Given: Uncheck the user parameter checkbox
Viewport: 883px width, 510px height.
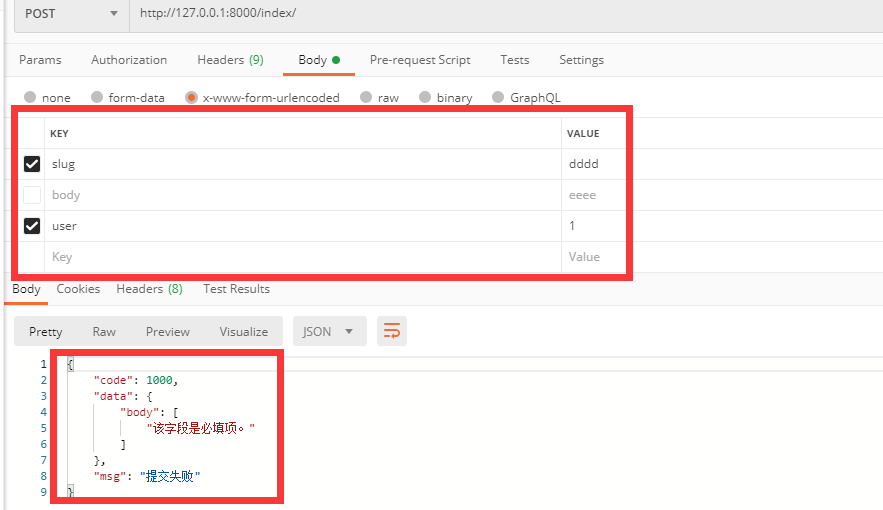Looking at the screenshot, I should (x=32, y=226).
